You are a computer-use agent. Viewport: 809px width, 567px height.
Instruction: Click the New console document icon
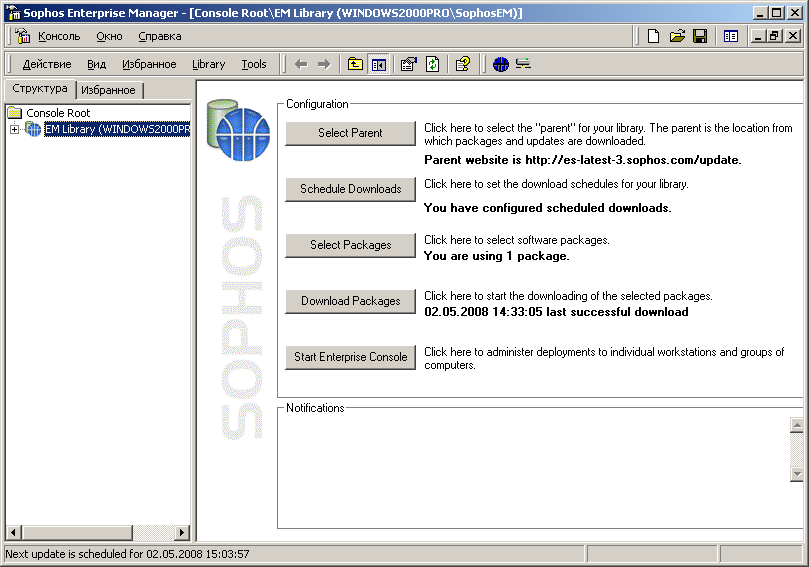click(x=653, y=37)
